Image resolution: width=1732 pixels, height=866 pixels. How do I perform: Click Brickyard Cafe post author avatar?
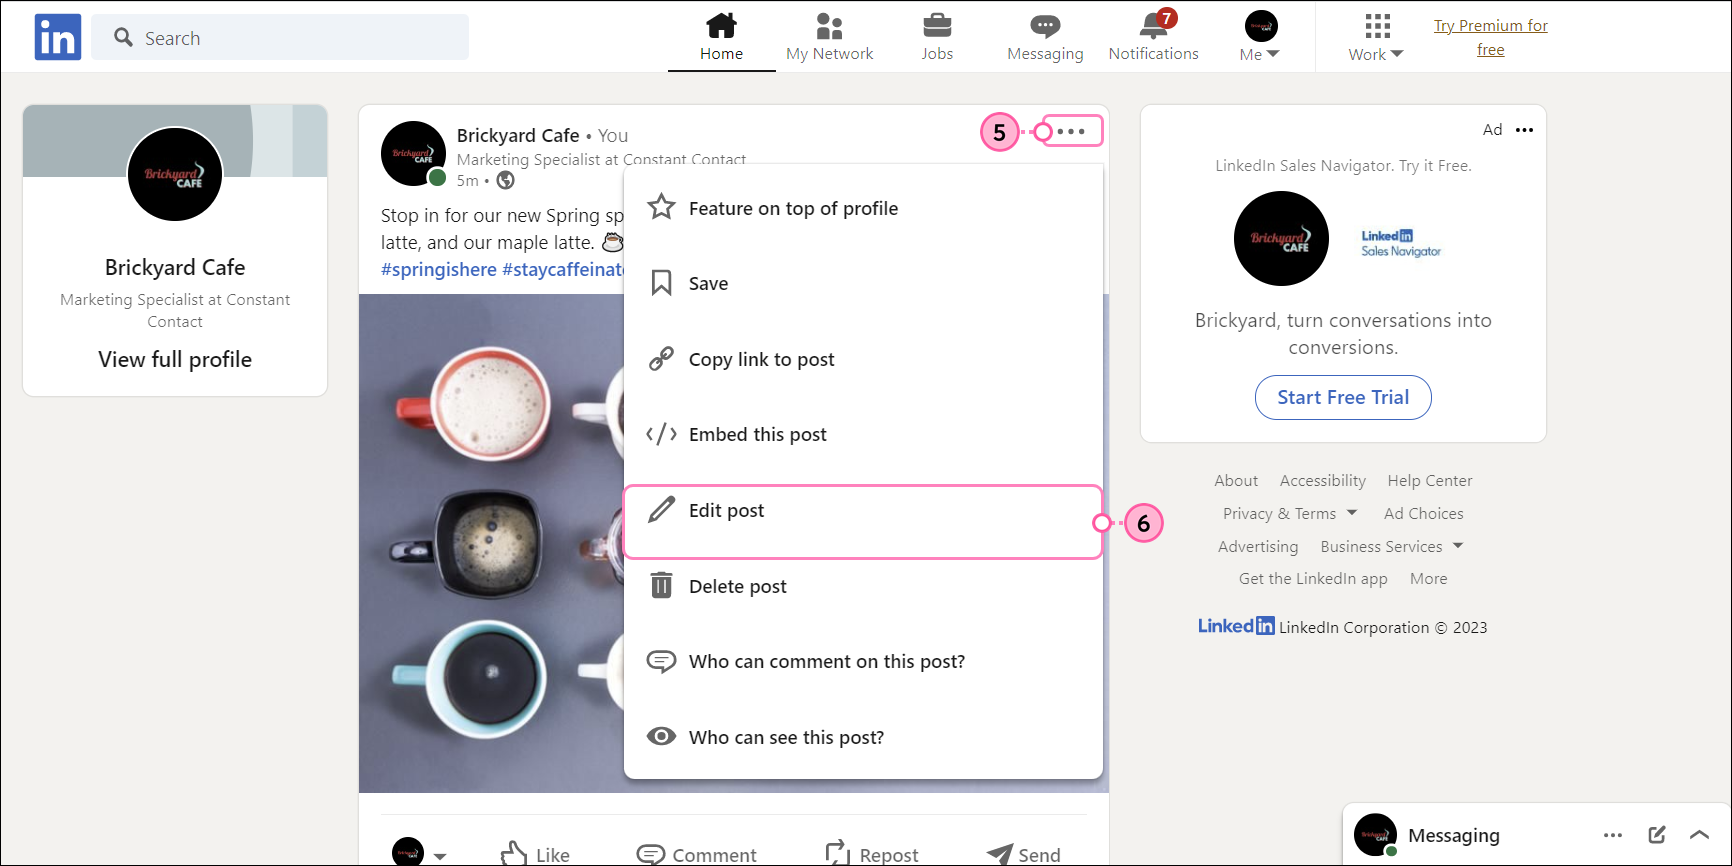(x=413, y=153)
